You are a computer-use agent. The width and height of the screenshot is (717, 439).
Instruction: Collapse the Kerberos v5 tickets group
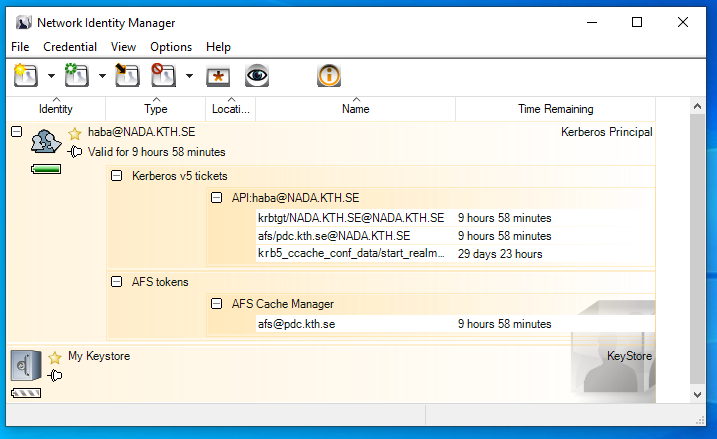coord(116,176)
